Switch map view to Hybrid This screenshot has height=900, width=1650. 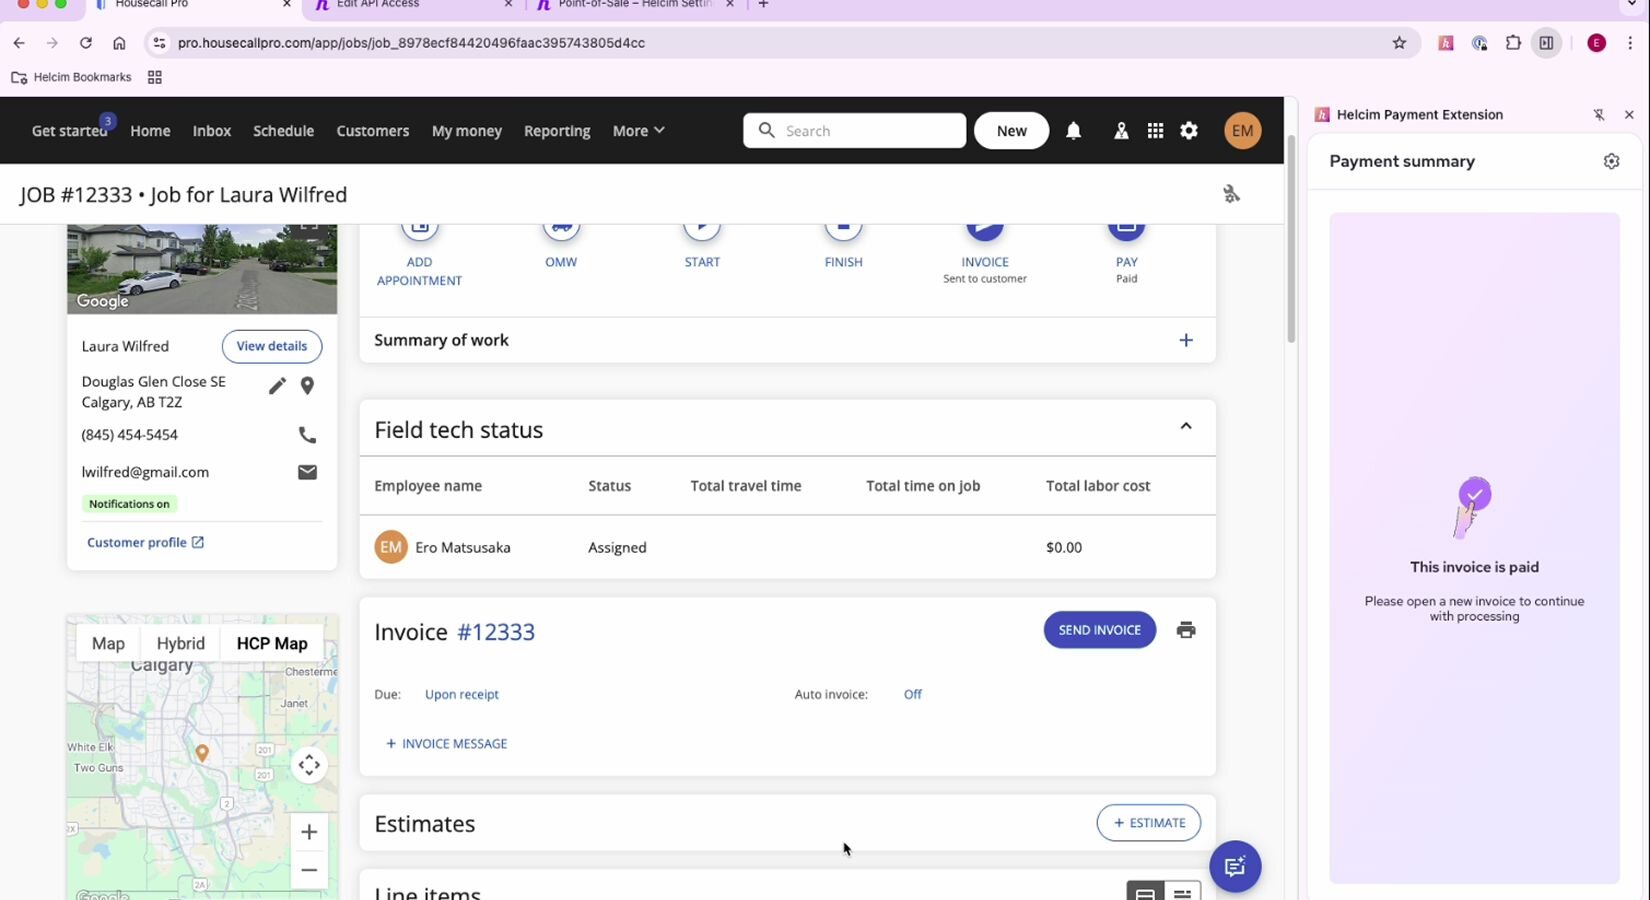coord(180,643)
